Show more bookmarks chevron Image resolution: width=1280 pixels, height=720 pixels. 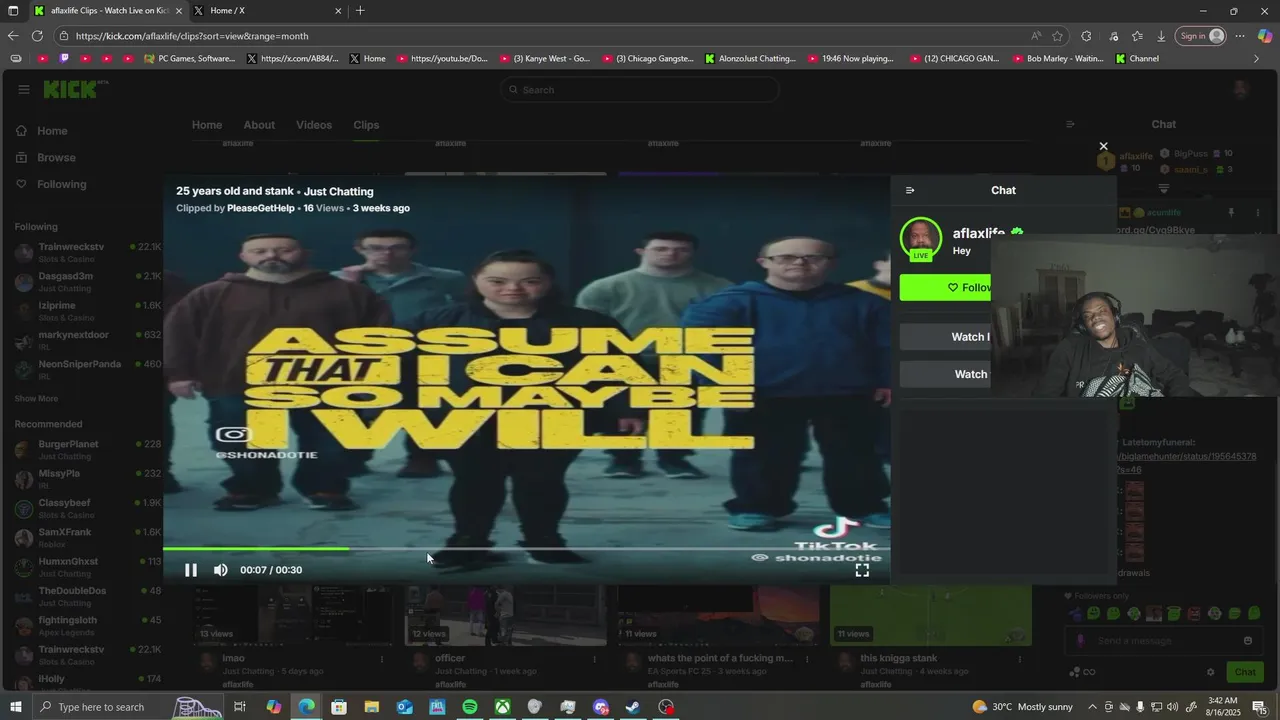pos(1257,59)
